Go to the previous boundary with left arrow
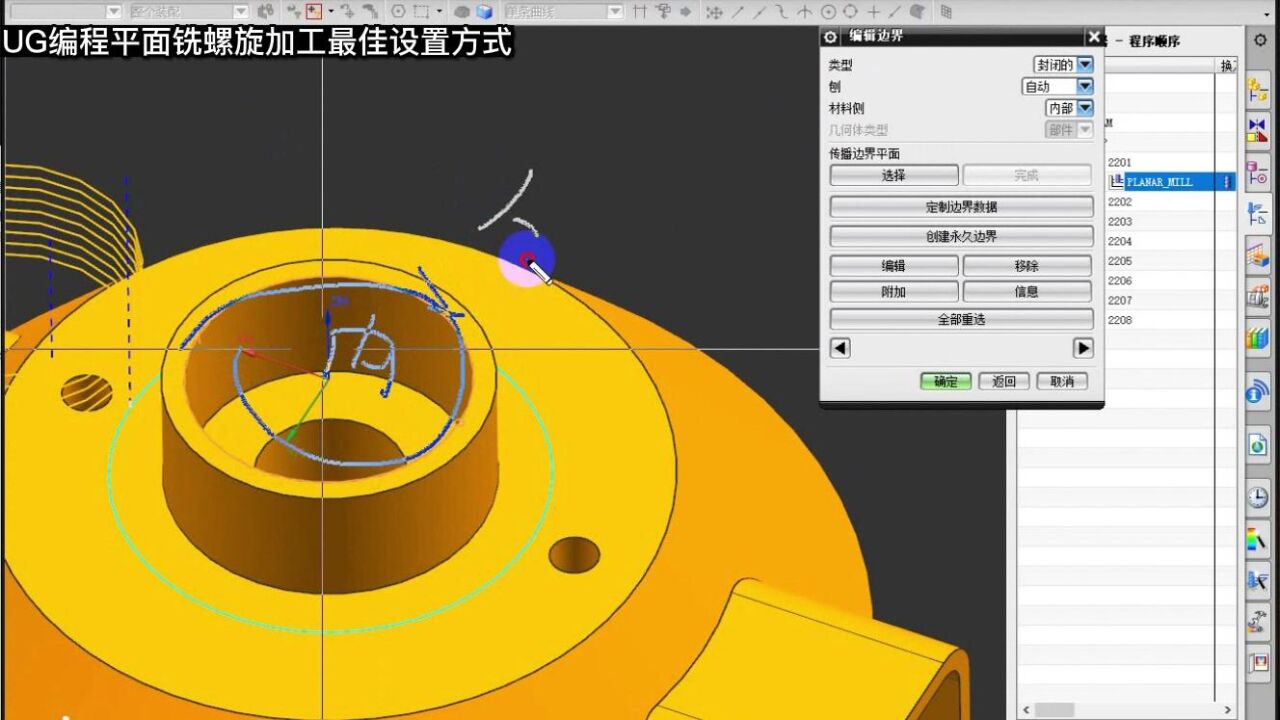 840,348
